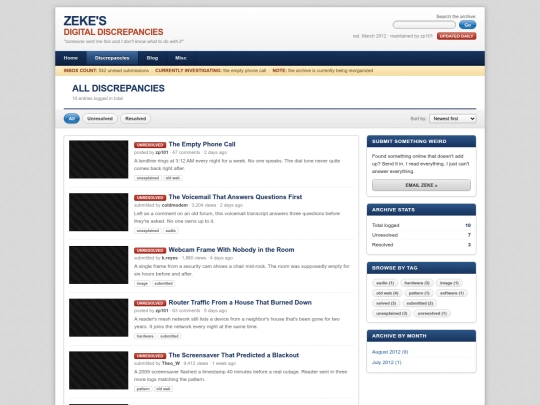The image size is (540, 405).
Task: Browse the unresolved (1) tag
Action: click(x=432, y=313)
